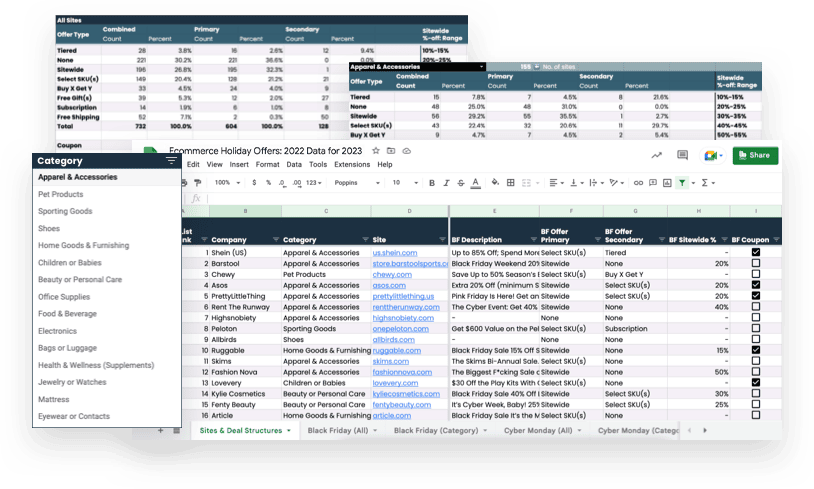Star the Ecommerce Holiday Offers document
Screen dimensions: 814x489
[x=377, y=150]
